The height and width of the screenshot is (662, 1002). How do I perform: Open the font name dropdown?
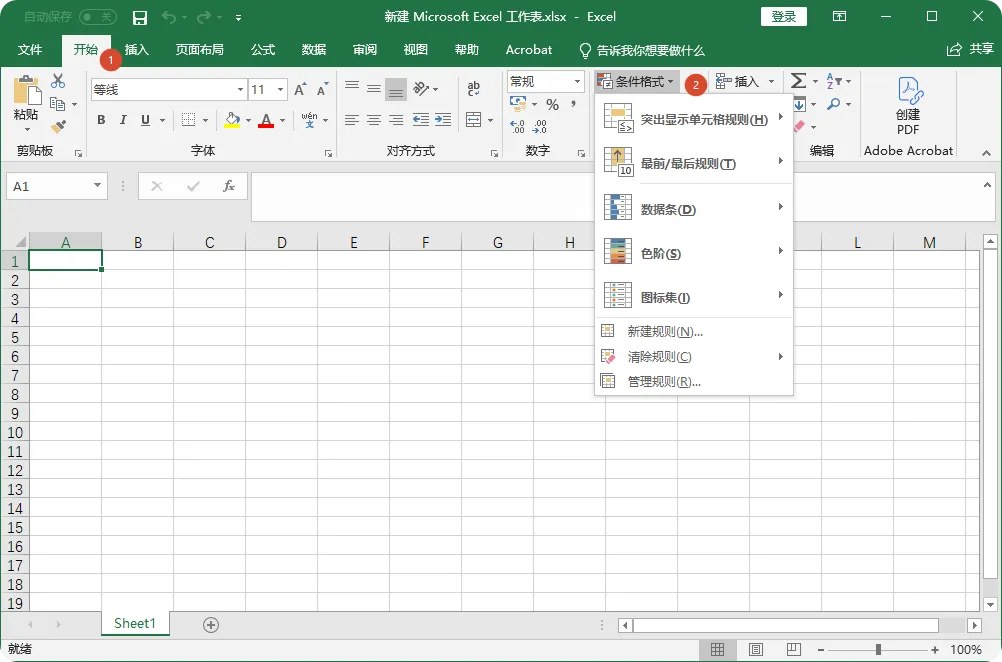(240, 89)
